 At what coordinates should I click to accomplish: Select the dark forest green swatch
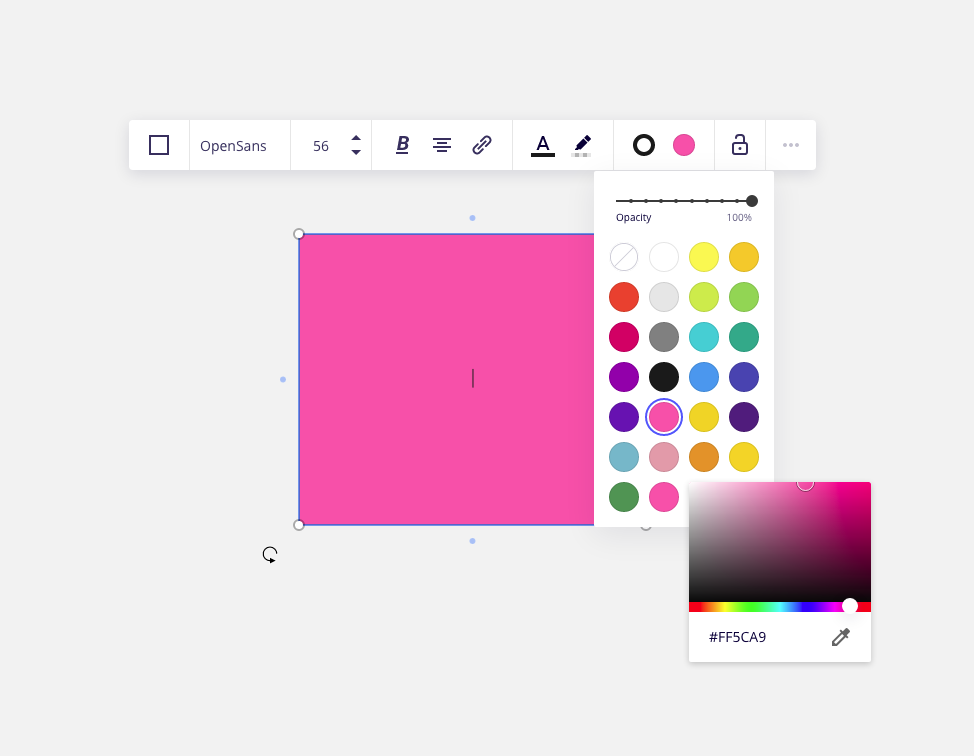click(x=624, y=497)
